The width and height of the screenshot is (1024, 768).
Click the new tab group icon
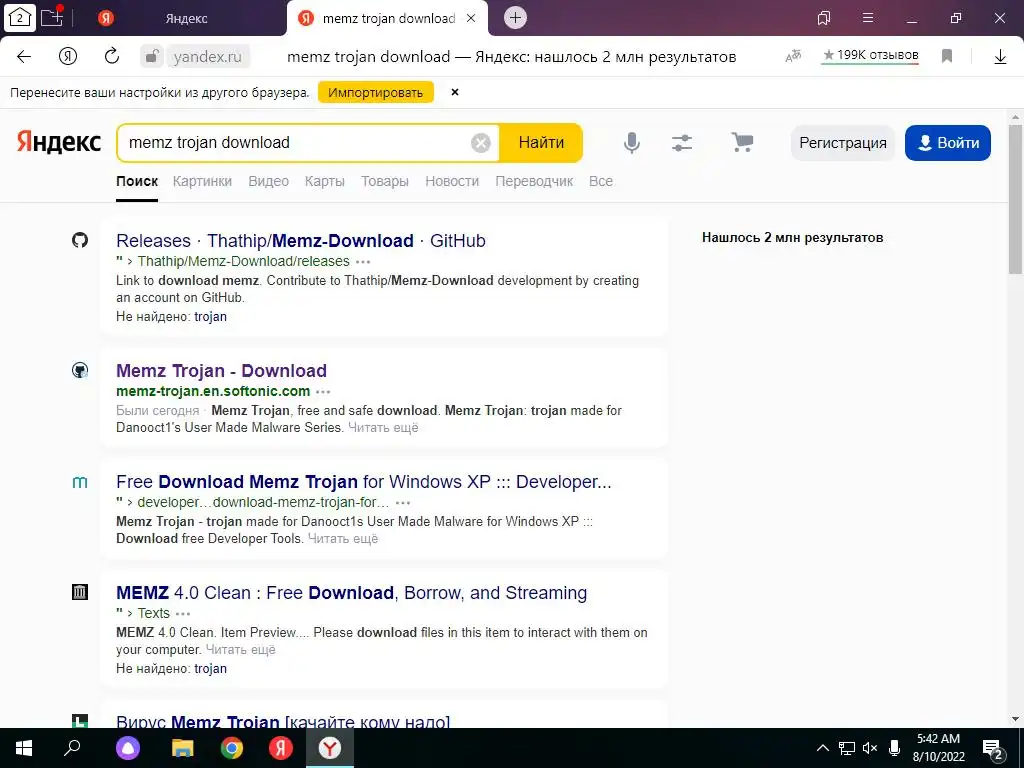pos(52,17)
